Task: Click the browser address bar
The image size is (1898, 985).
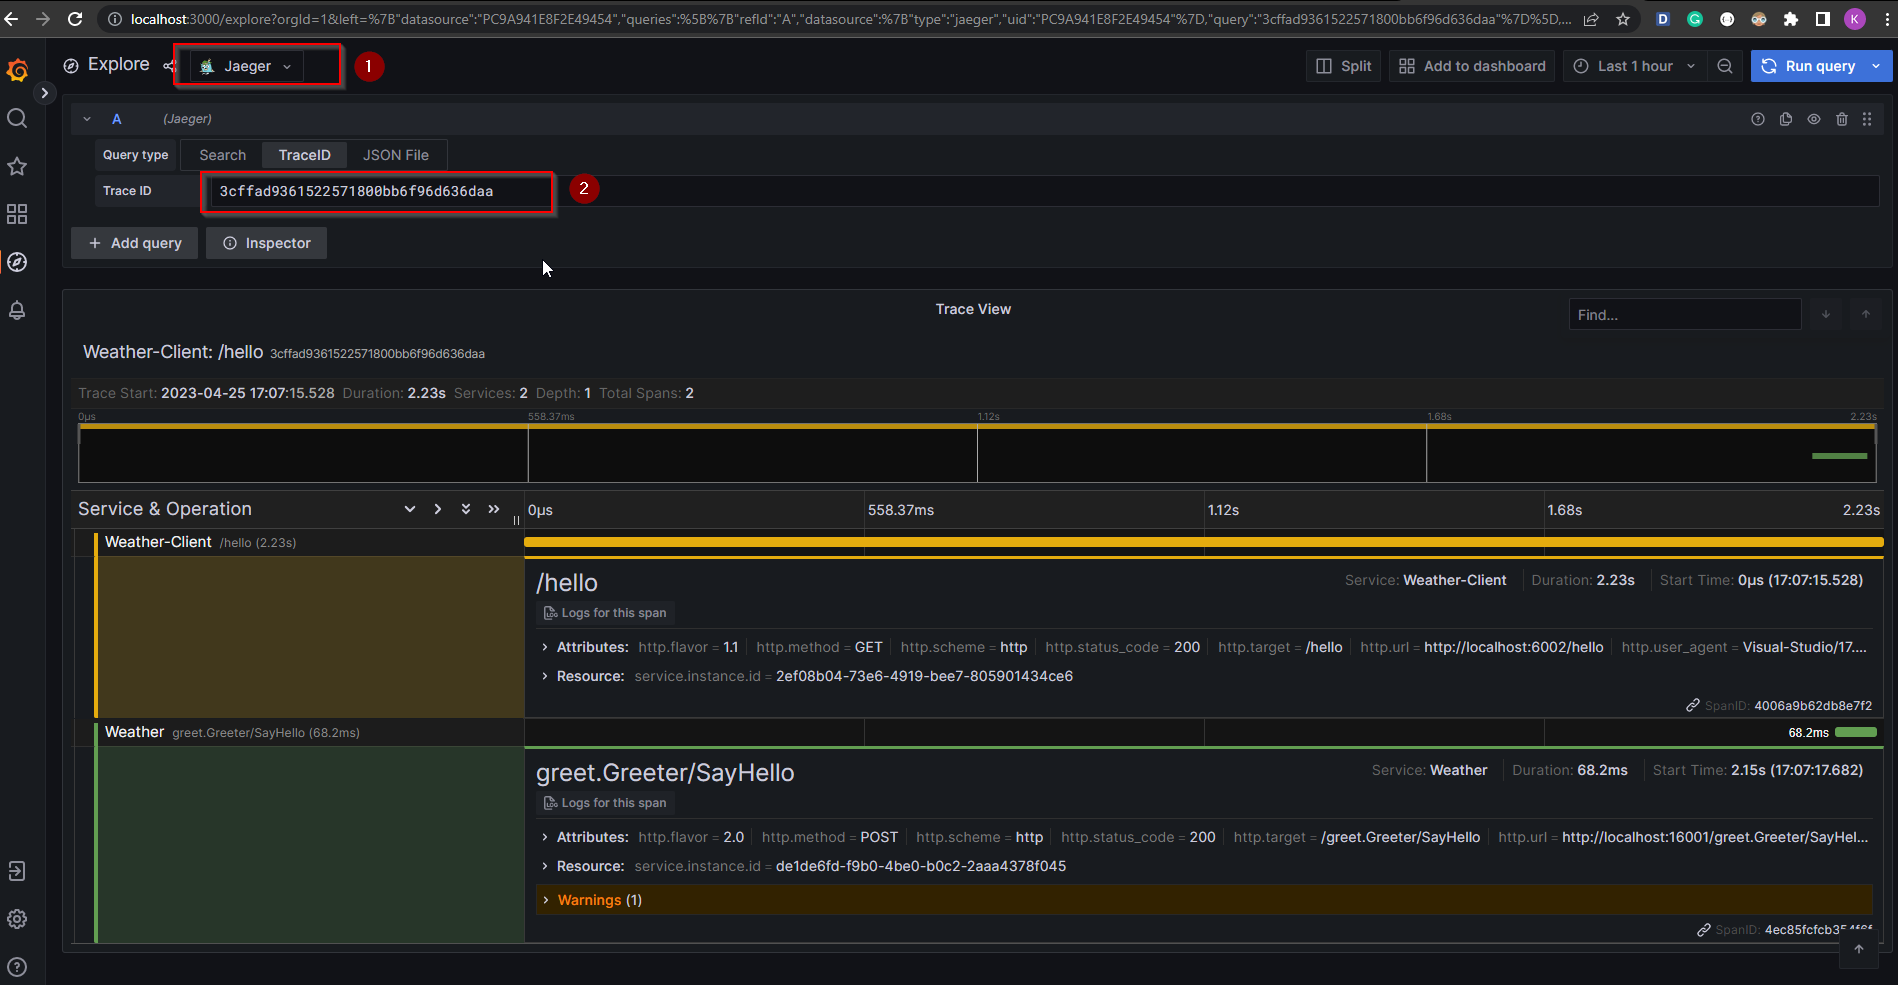Action: 850,19
